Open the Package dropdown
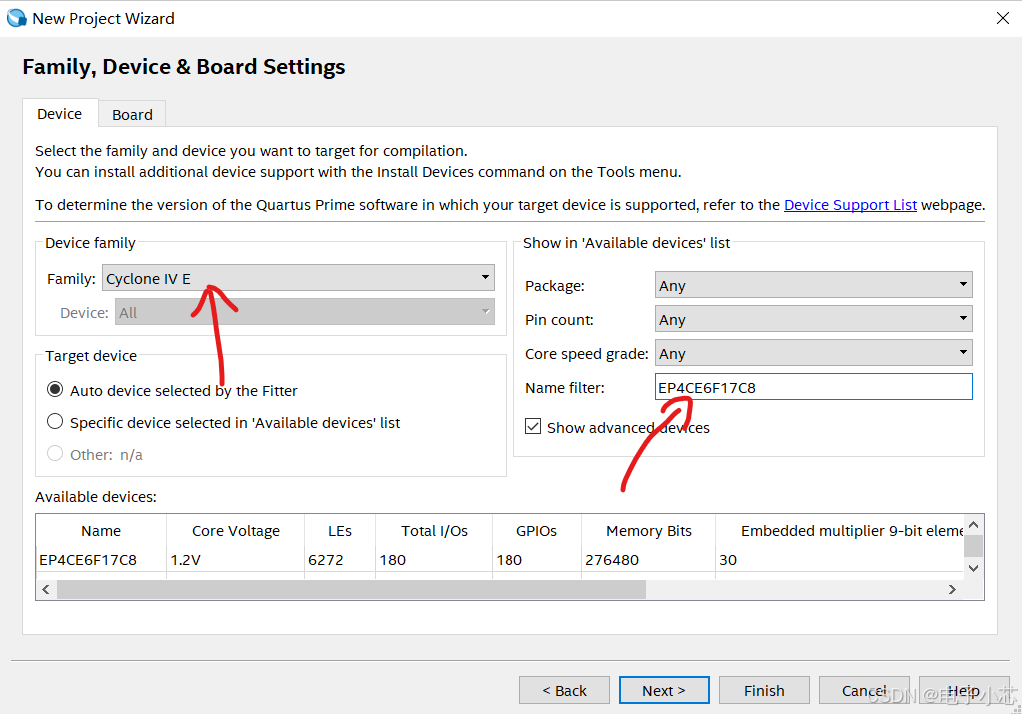 [x=814, y=285]
